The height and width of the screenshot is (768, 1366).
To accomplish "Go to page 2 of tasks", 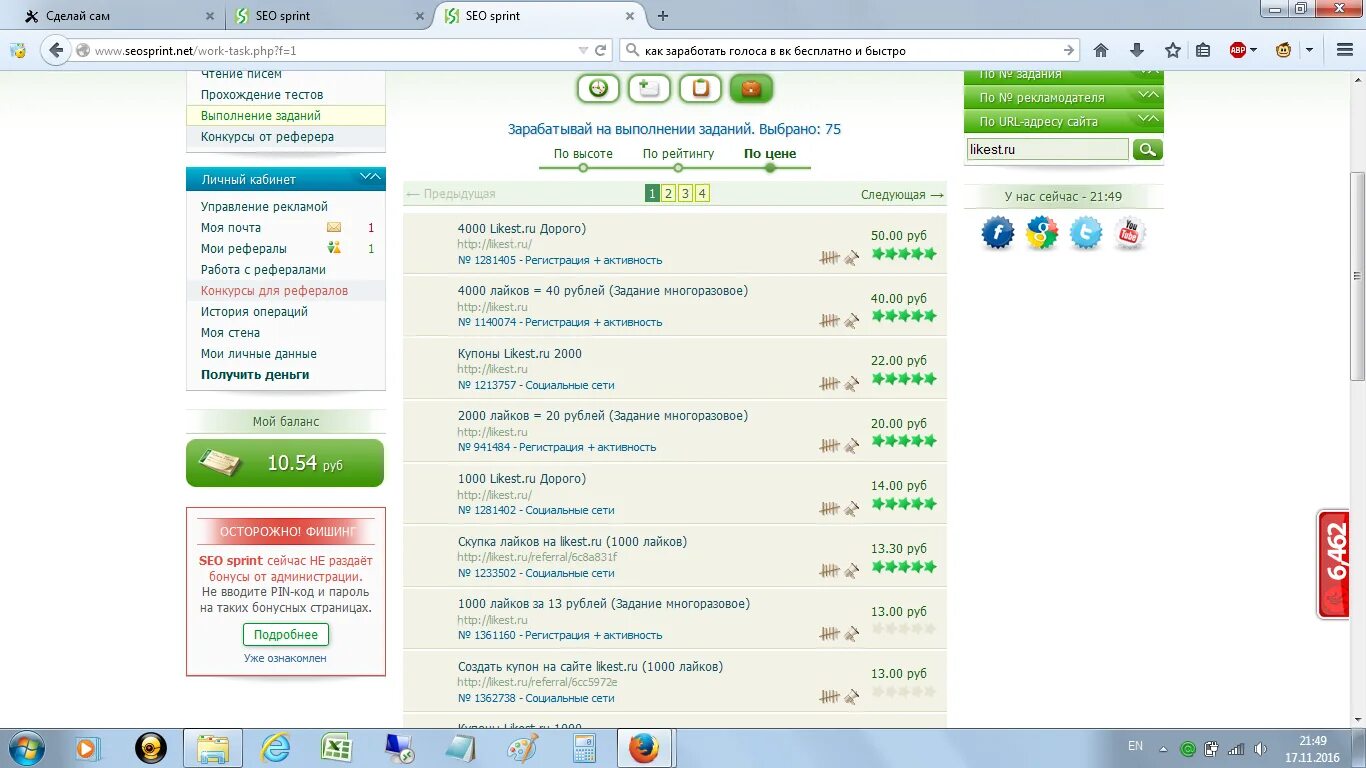I will (x=669, y=194).
